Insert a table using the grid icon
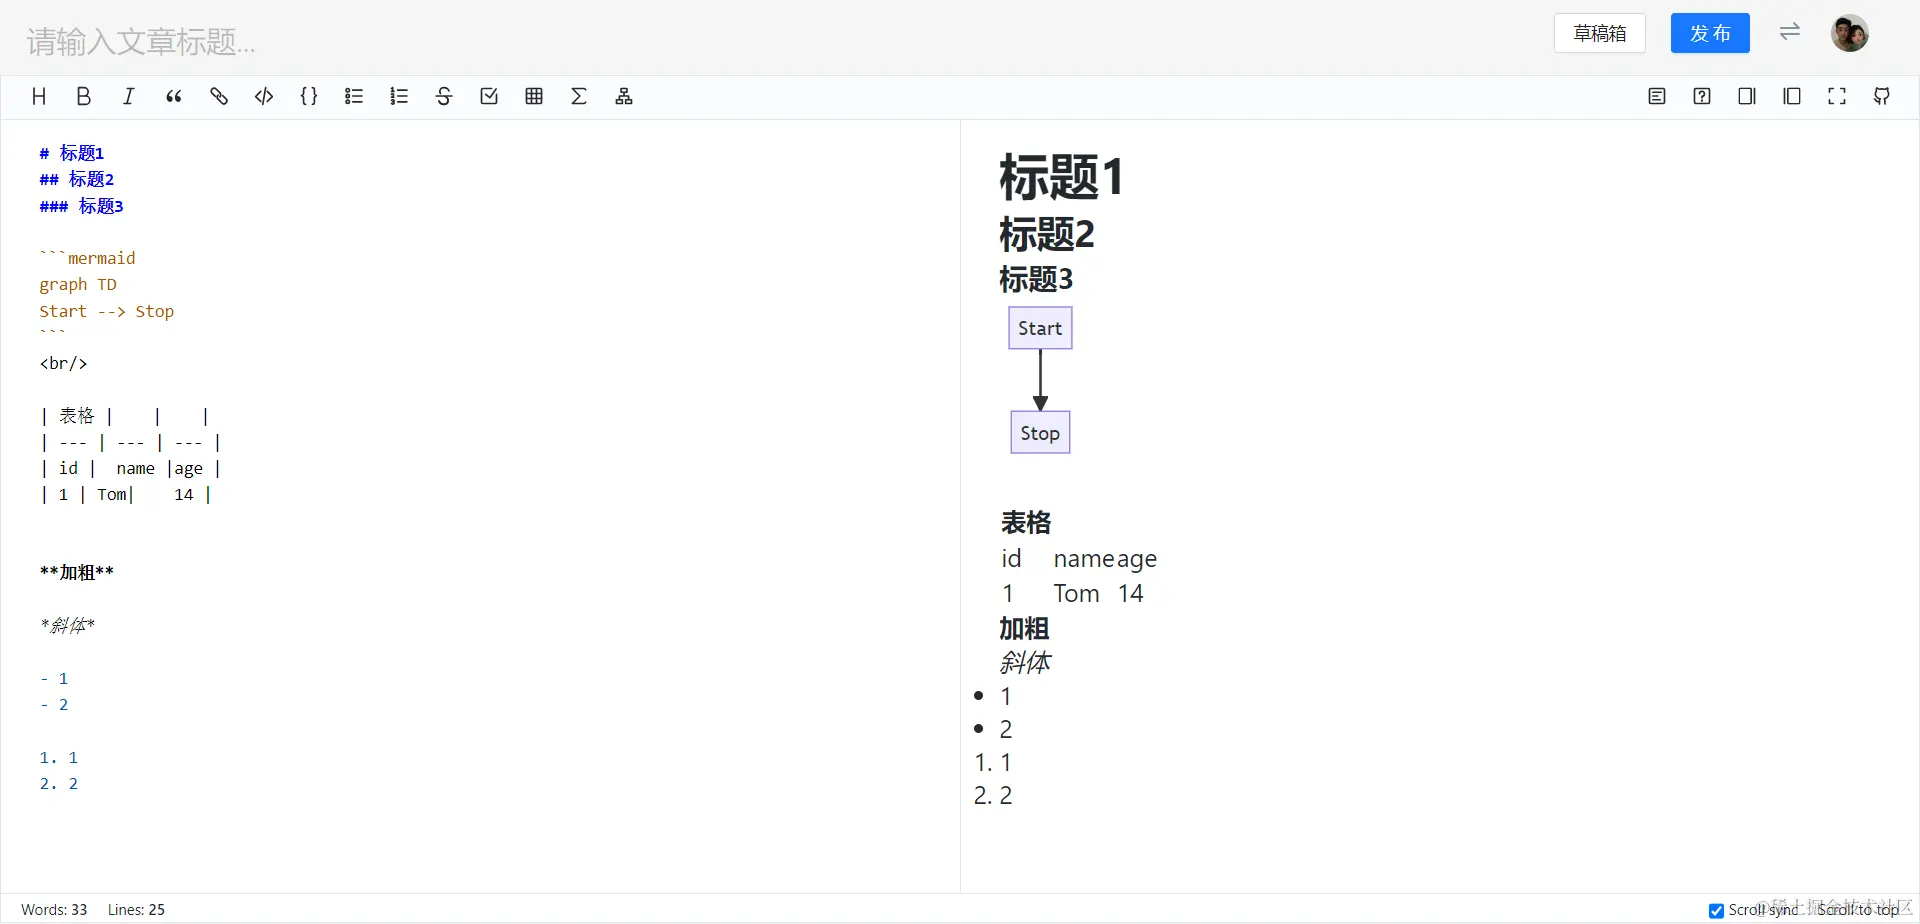1920x924 pixels. pyautogui.click(x=534, y=96)
